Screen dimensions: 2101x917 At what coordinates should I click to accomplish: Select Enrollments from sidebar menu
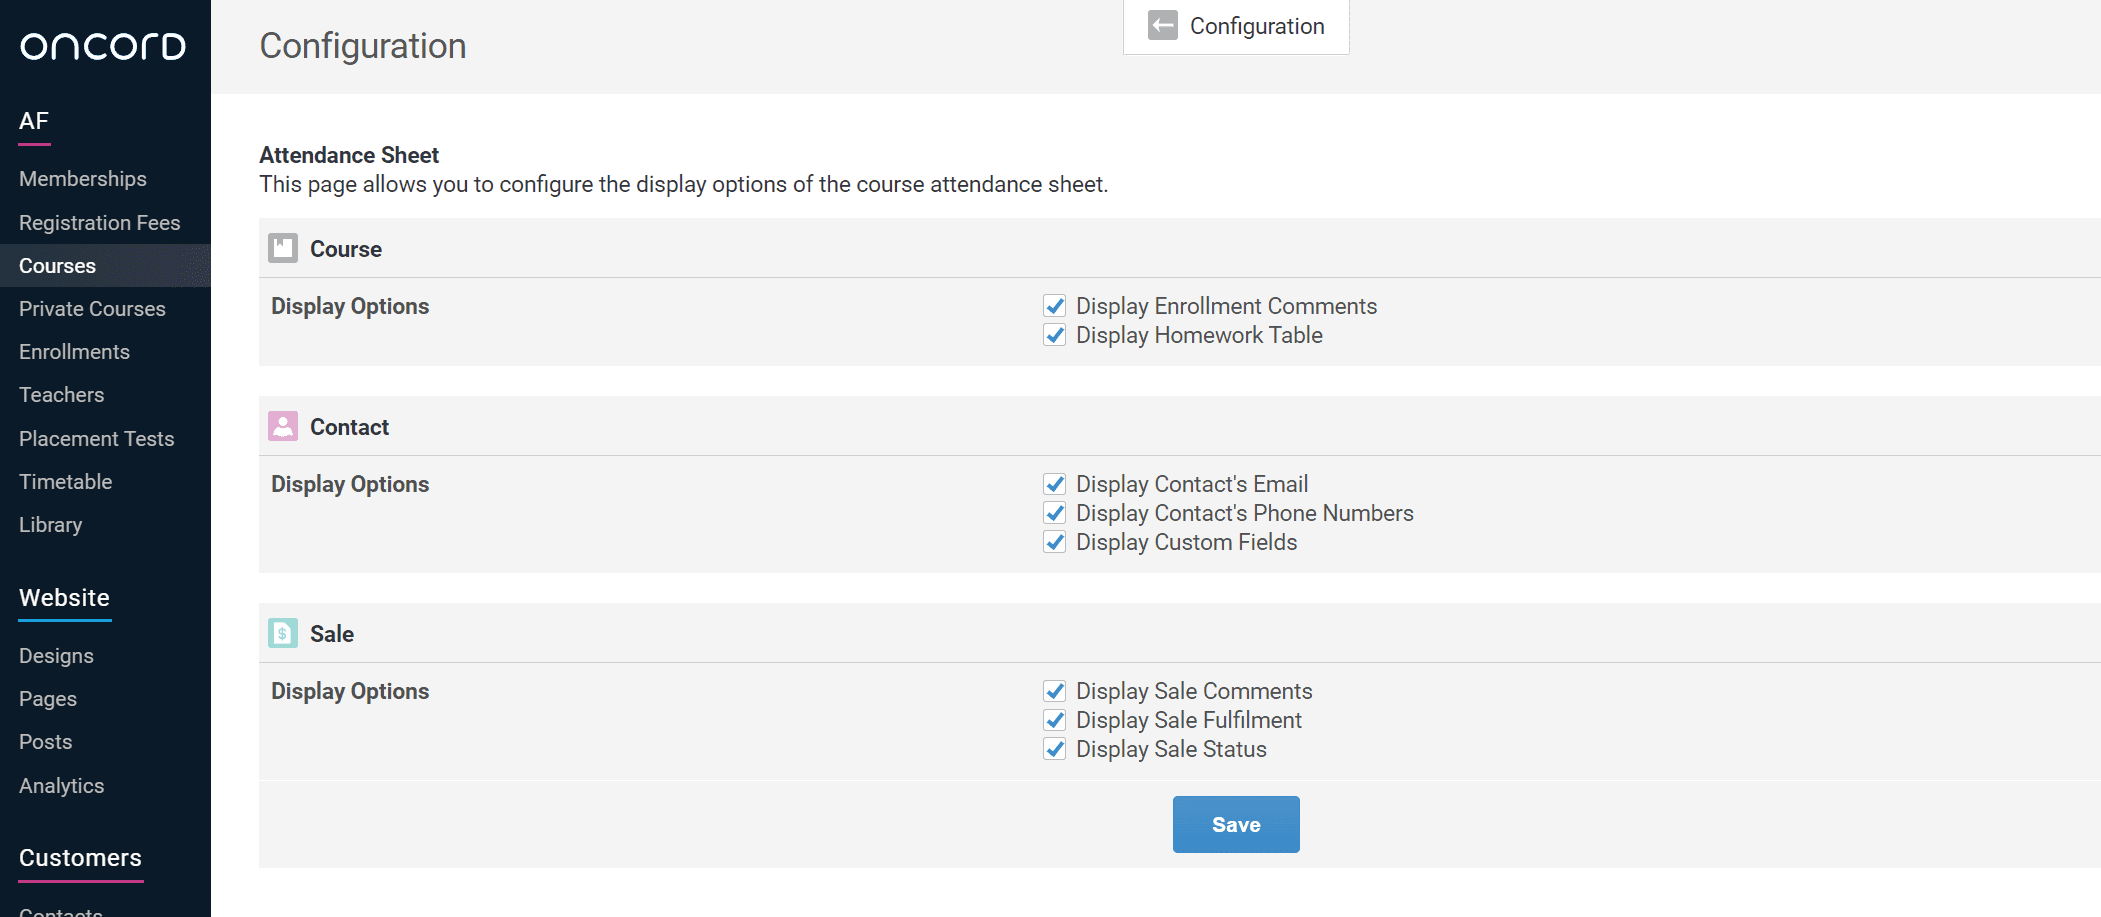pos(74,352)
